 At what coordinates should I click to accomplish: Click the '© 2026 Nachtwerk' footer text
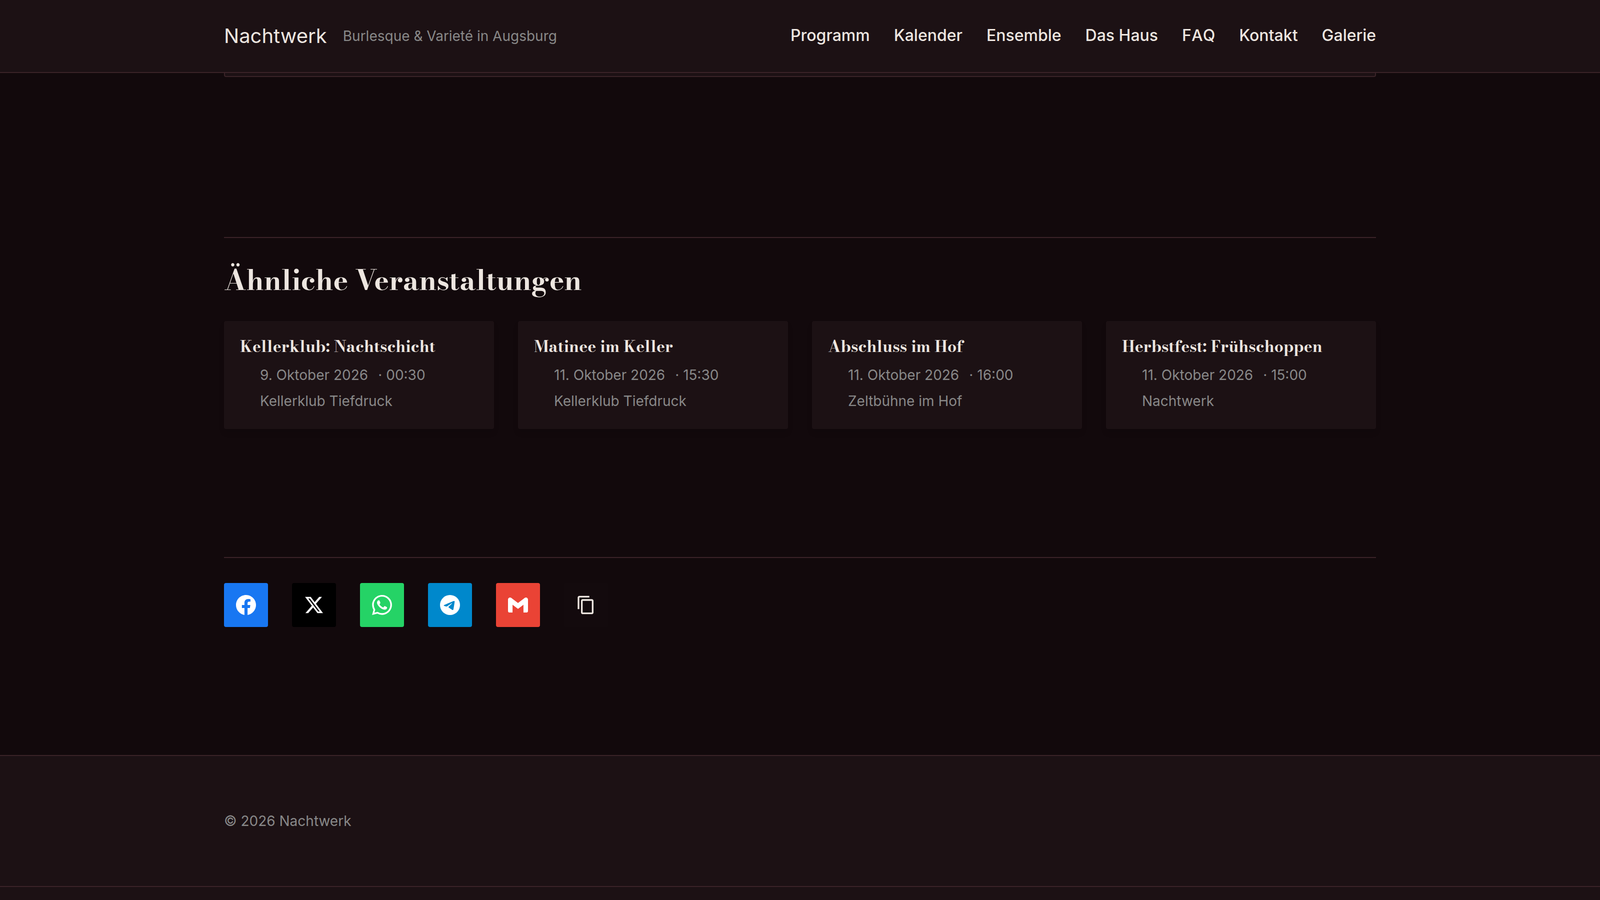pos(288,821)
